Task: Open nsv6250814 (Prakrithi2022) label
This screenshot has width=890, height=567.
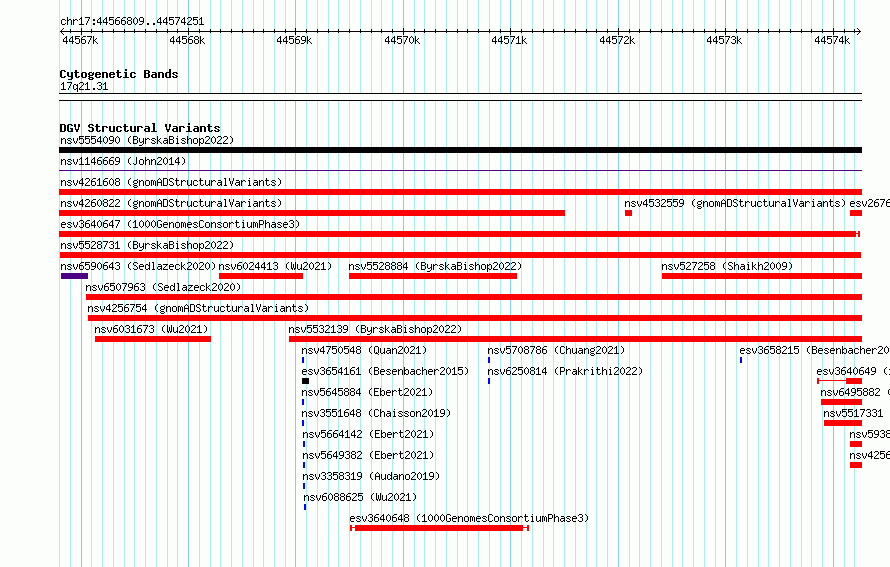Action: pos(565,371)
